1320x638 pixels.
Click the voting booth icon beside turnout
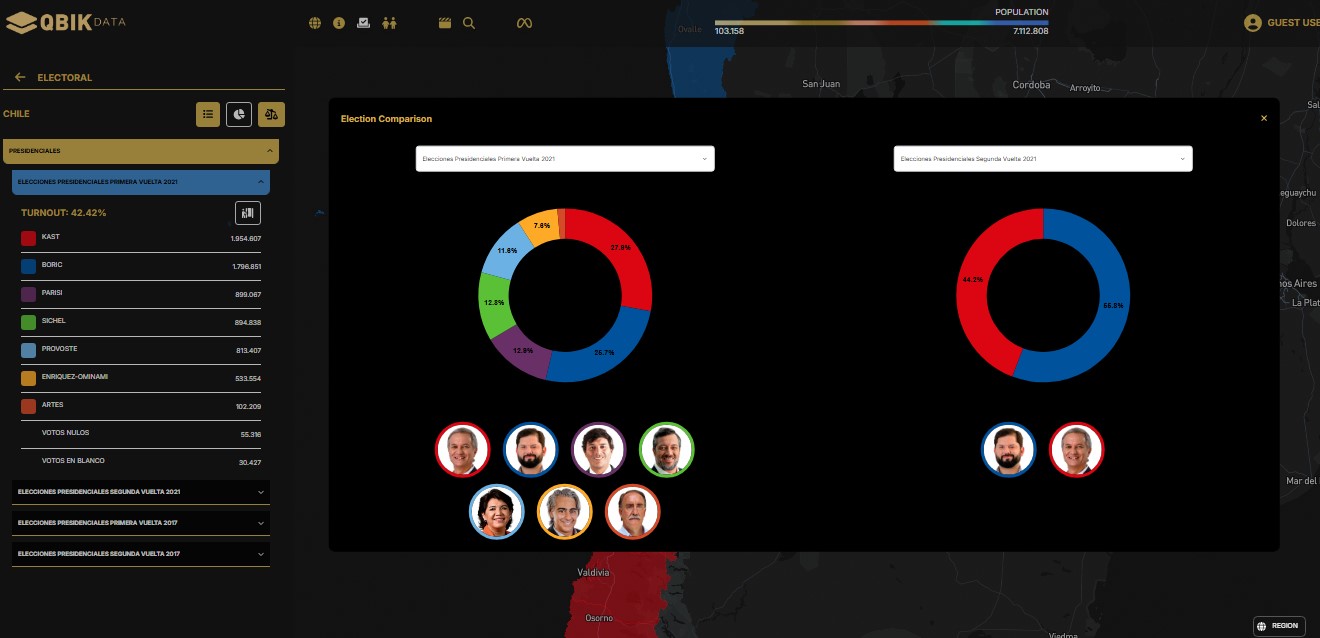click(x=248, y=212)
